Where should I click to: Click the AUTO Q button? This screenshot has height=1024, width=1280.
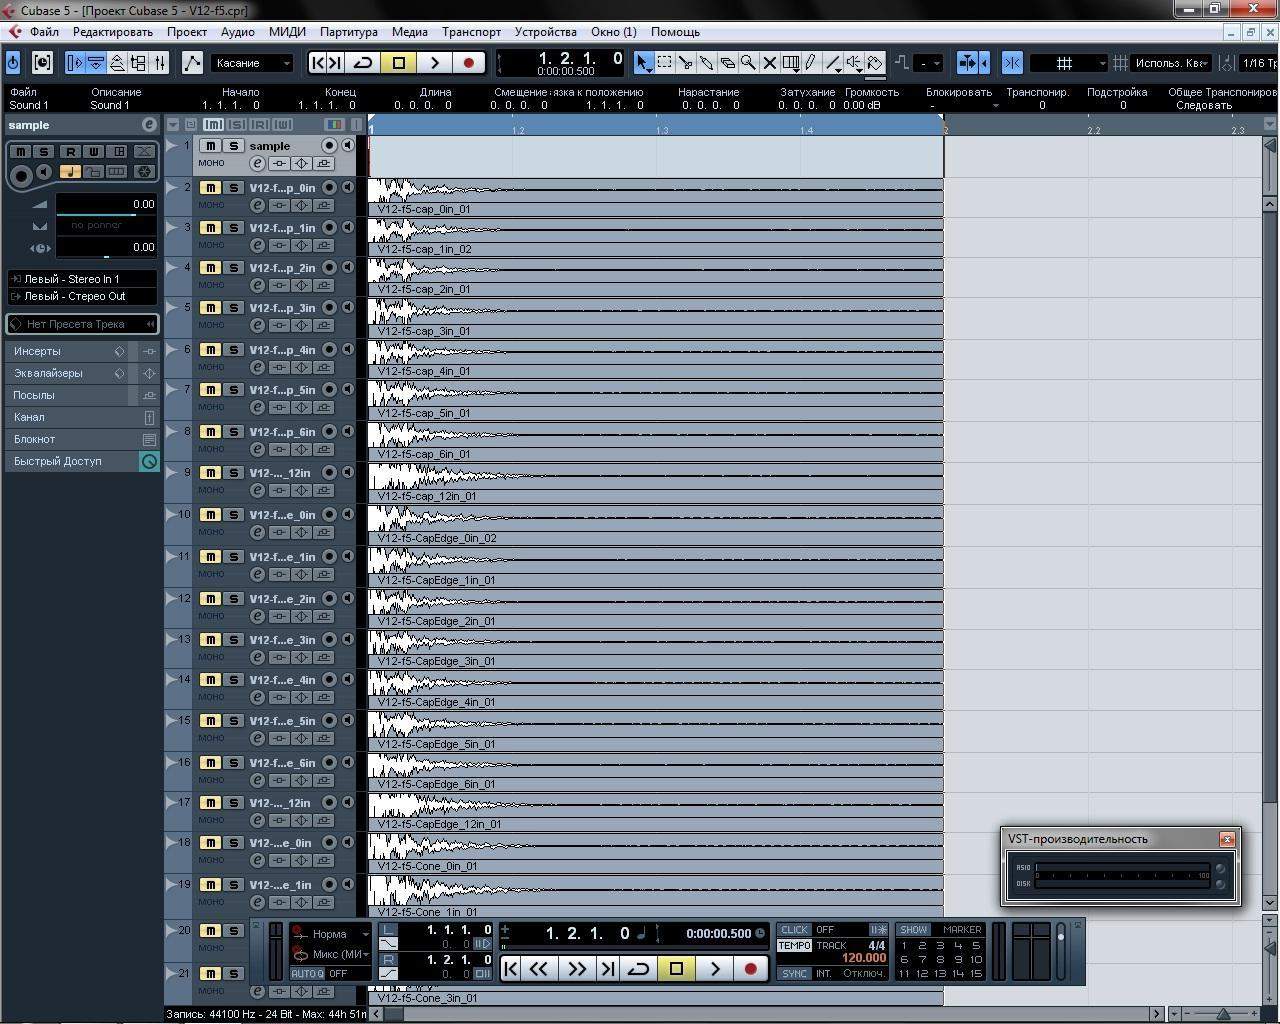307,974
